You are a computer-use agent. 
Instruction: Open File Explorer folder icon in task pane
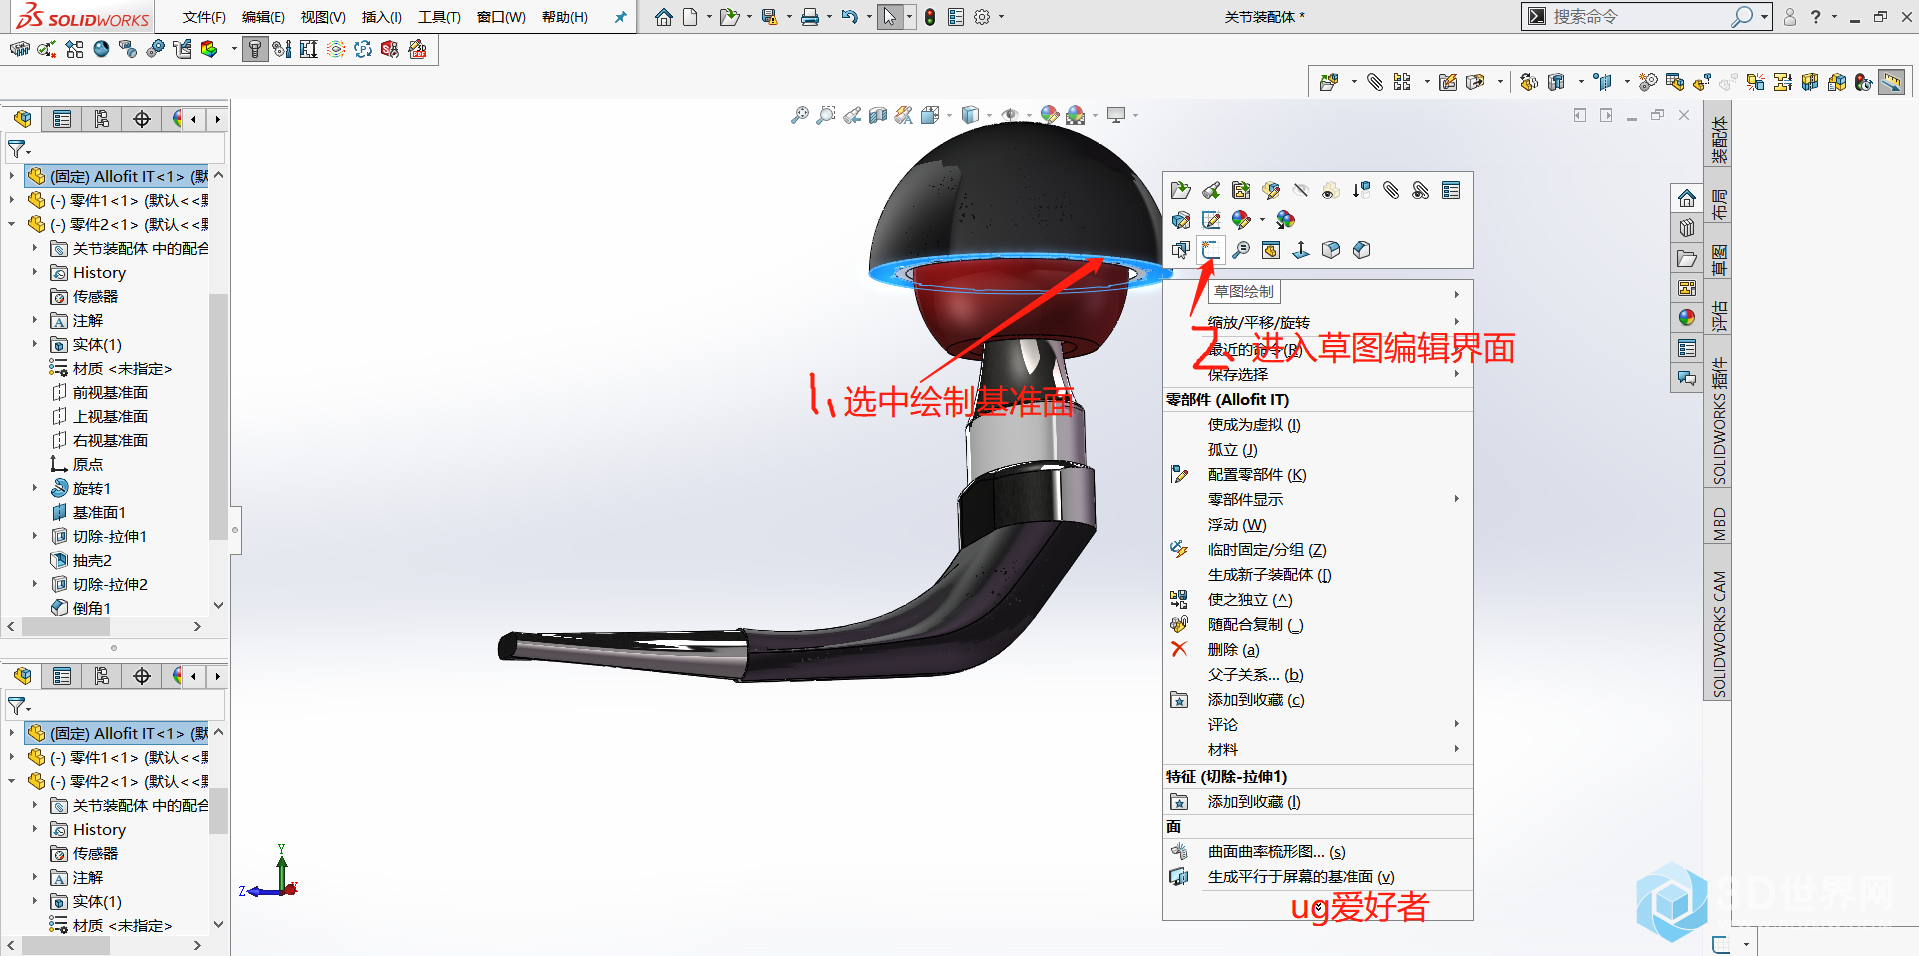tap(1687, 259)
